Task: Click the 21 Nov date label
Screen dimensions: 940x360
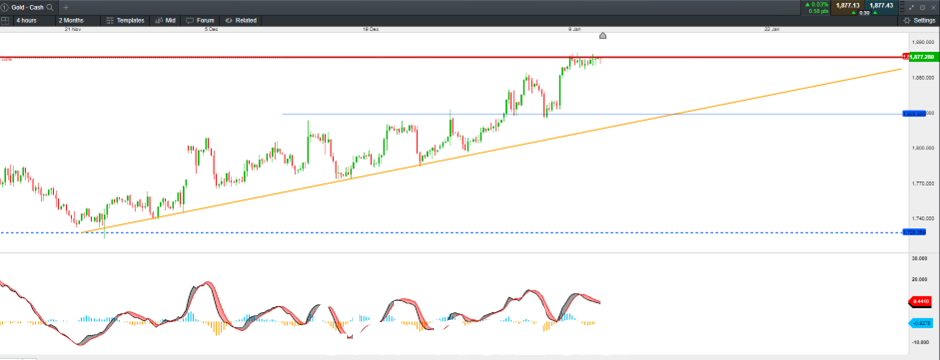Action: point(73,29)
